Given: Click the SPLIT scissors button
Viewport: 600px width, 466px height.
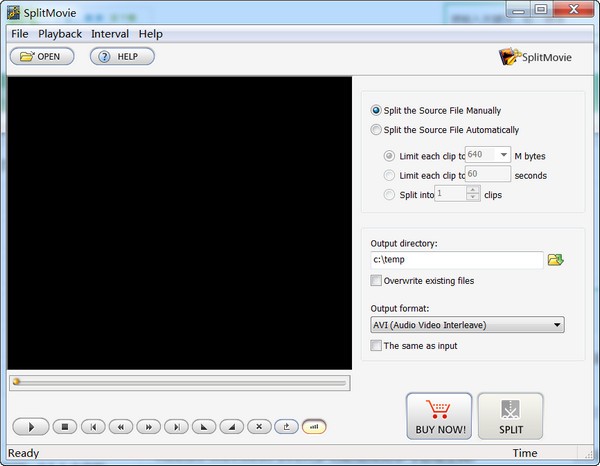Looking at the screenshot, I should [x=510, y=416].
